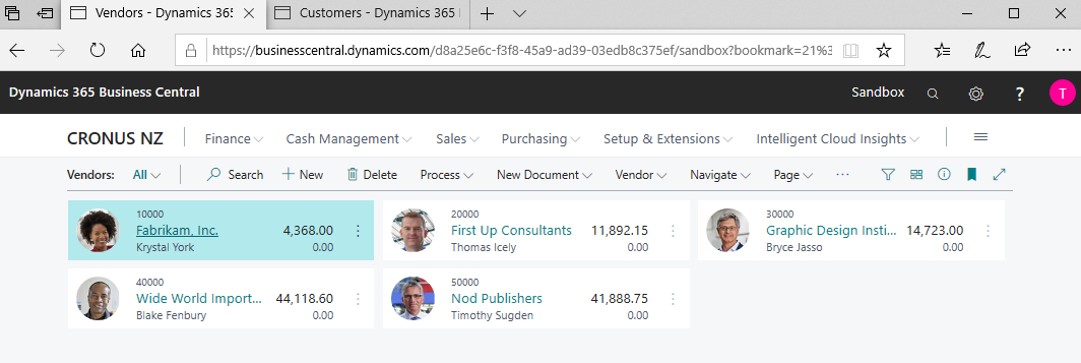Open the New Document dropdown

pyautogui.click(x=545, y=175)
